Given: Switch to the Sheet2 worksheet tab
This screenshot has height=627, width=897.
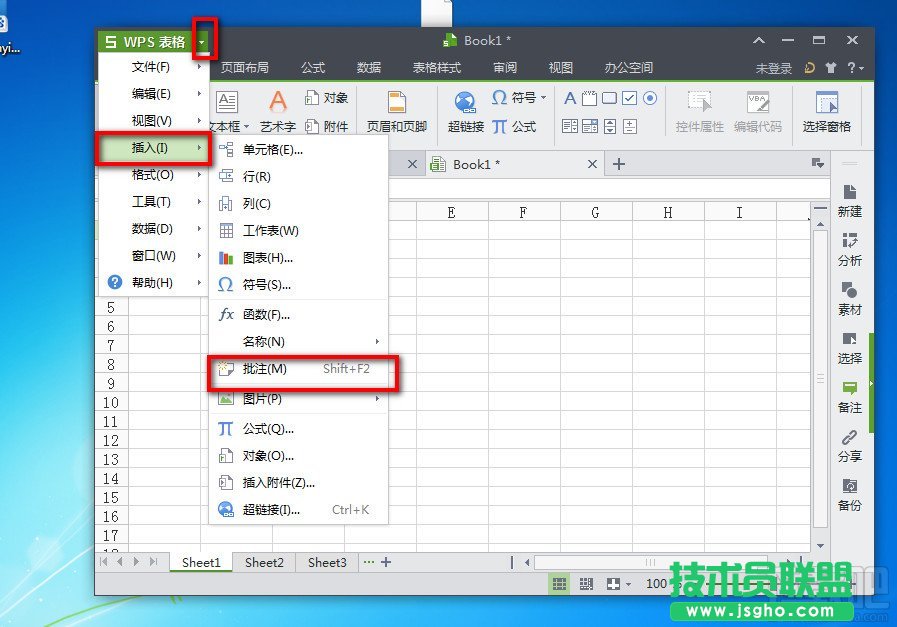Looking at the screenshot, I should tap(263, 563).
